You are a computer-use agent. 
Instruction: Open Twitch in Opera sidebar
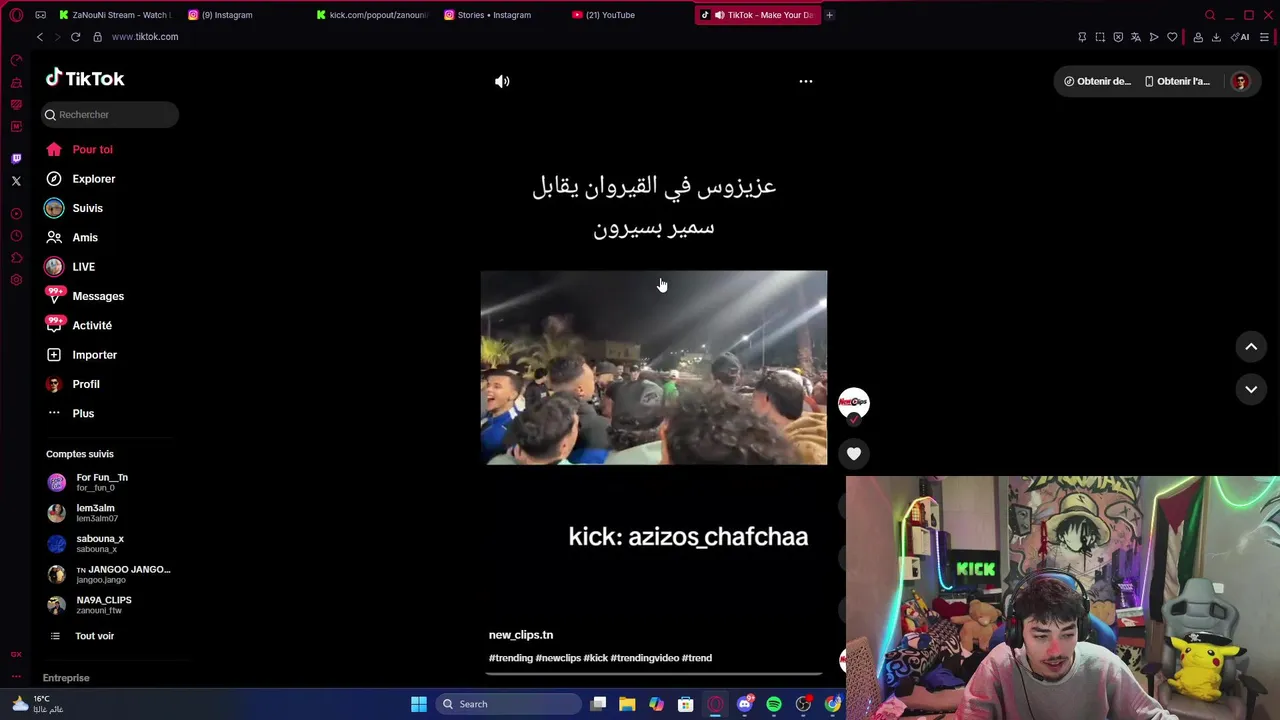(16, 158)
